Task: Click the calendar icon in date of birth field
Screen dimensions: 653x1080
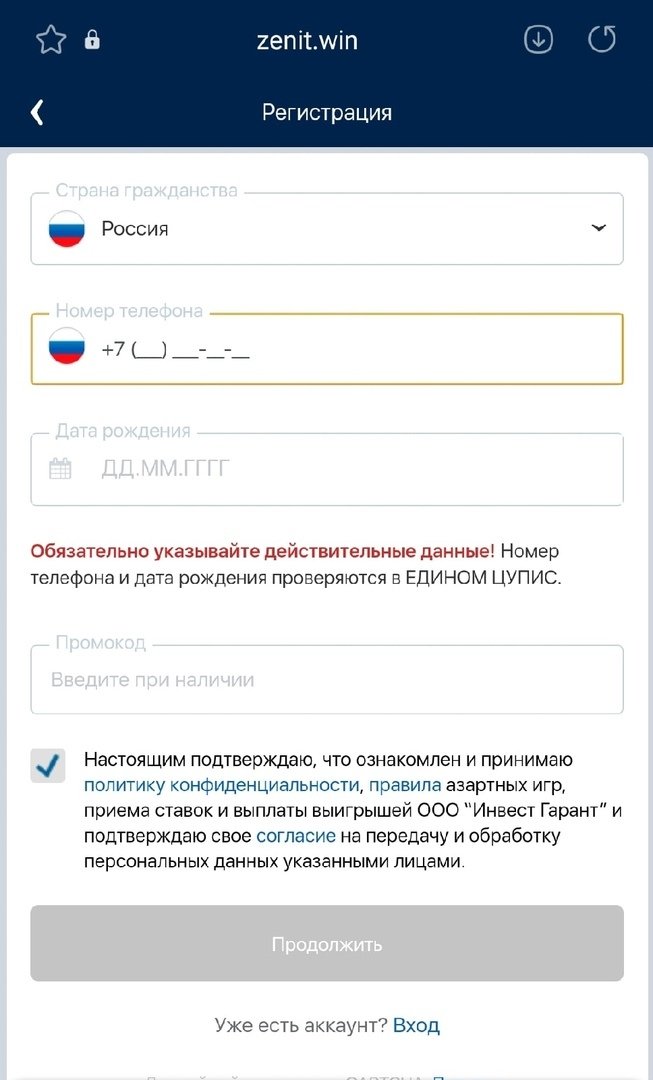Action: 60,468
